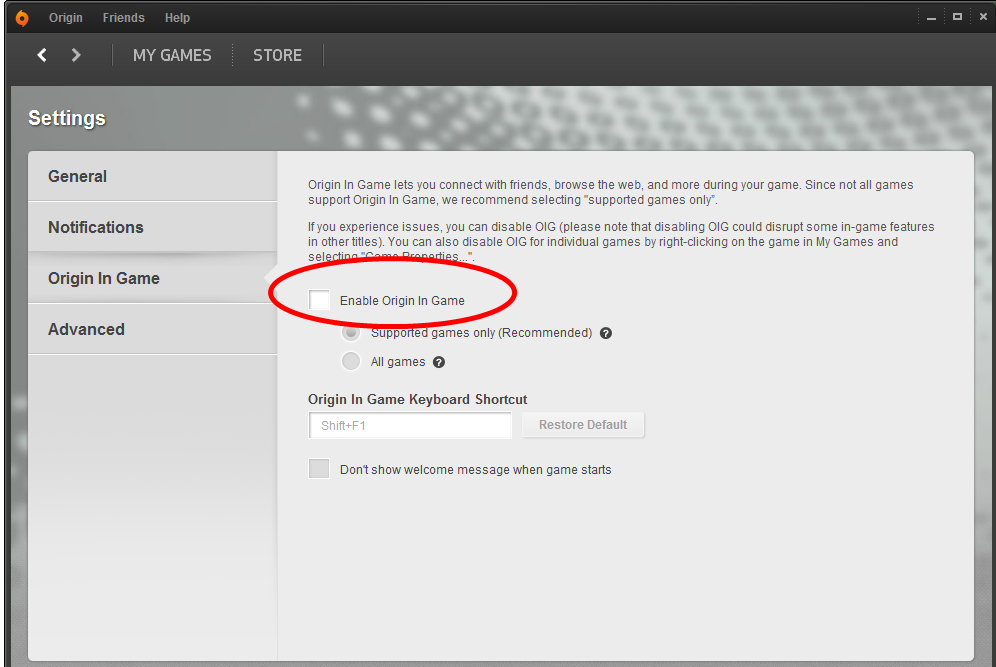Close the Origin window

pyautogui.click(x=983, y=17)
